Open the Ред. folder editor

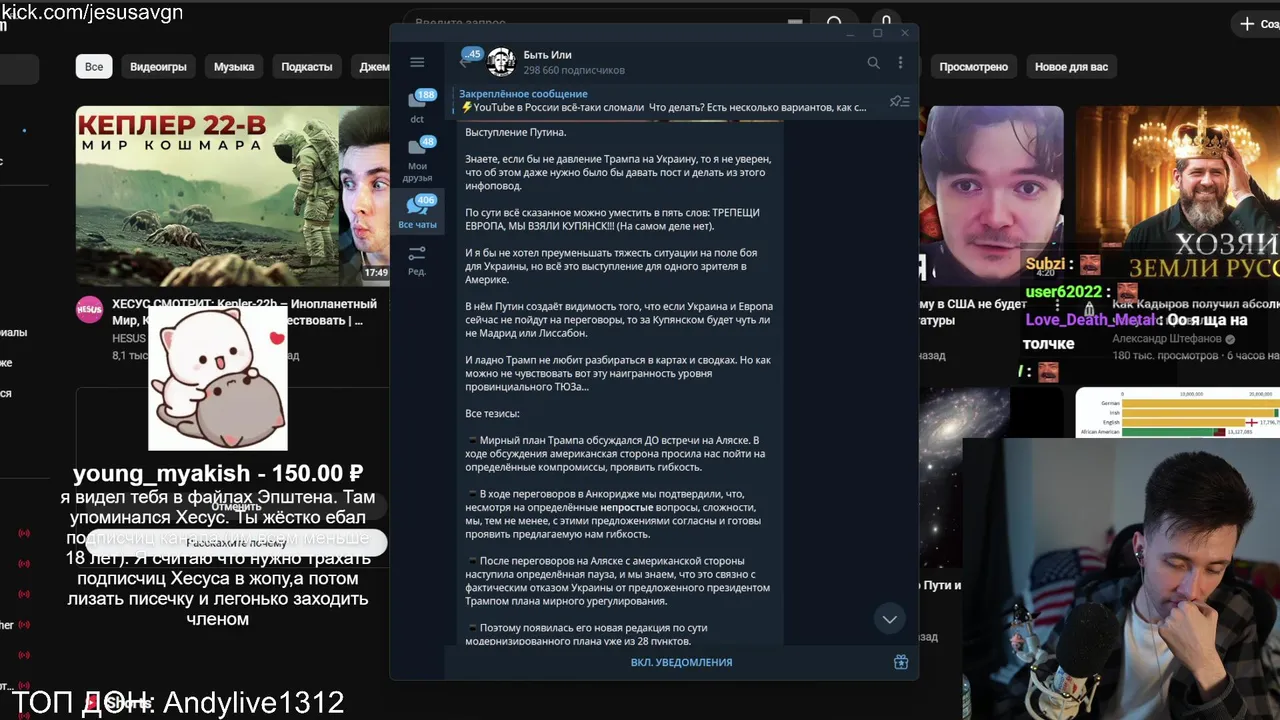417,261
